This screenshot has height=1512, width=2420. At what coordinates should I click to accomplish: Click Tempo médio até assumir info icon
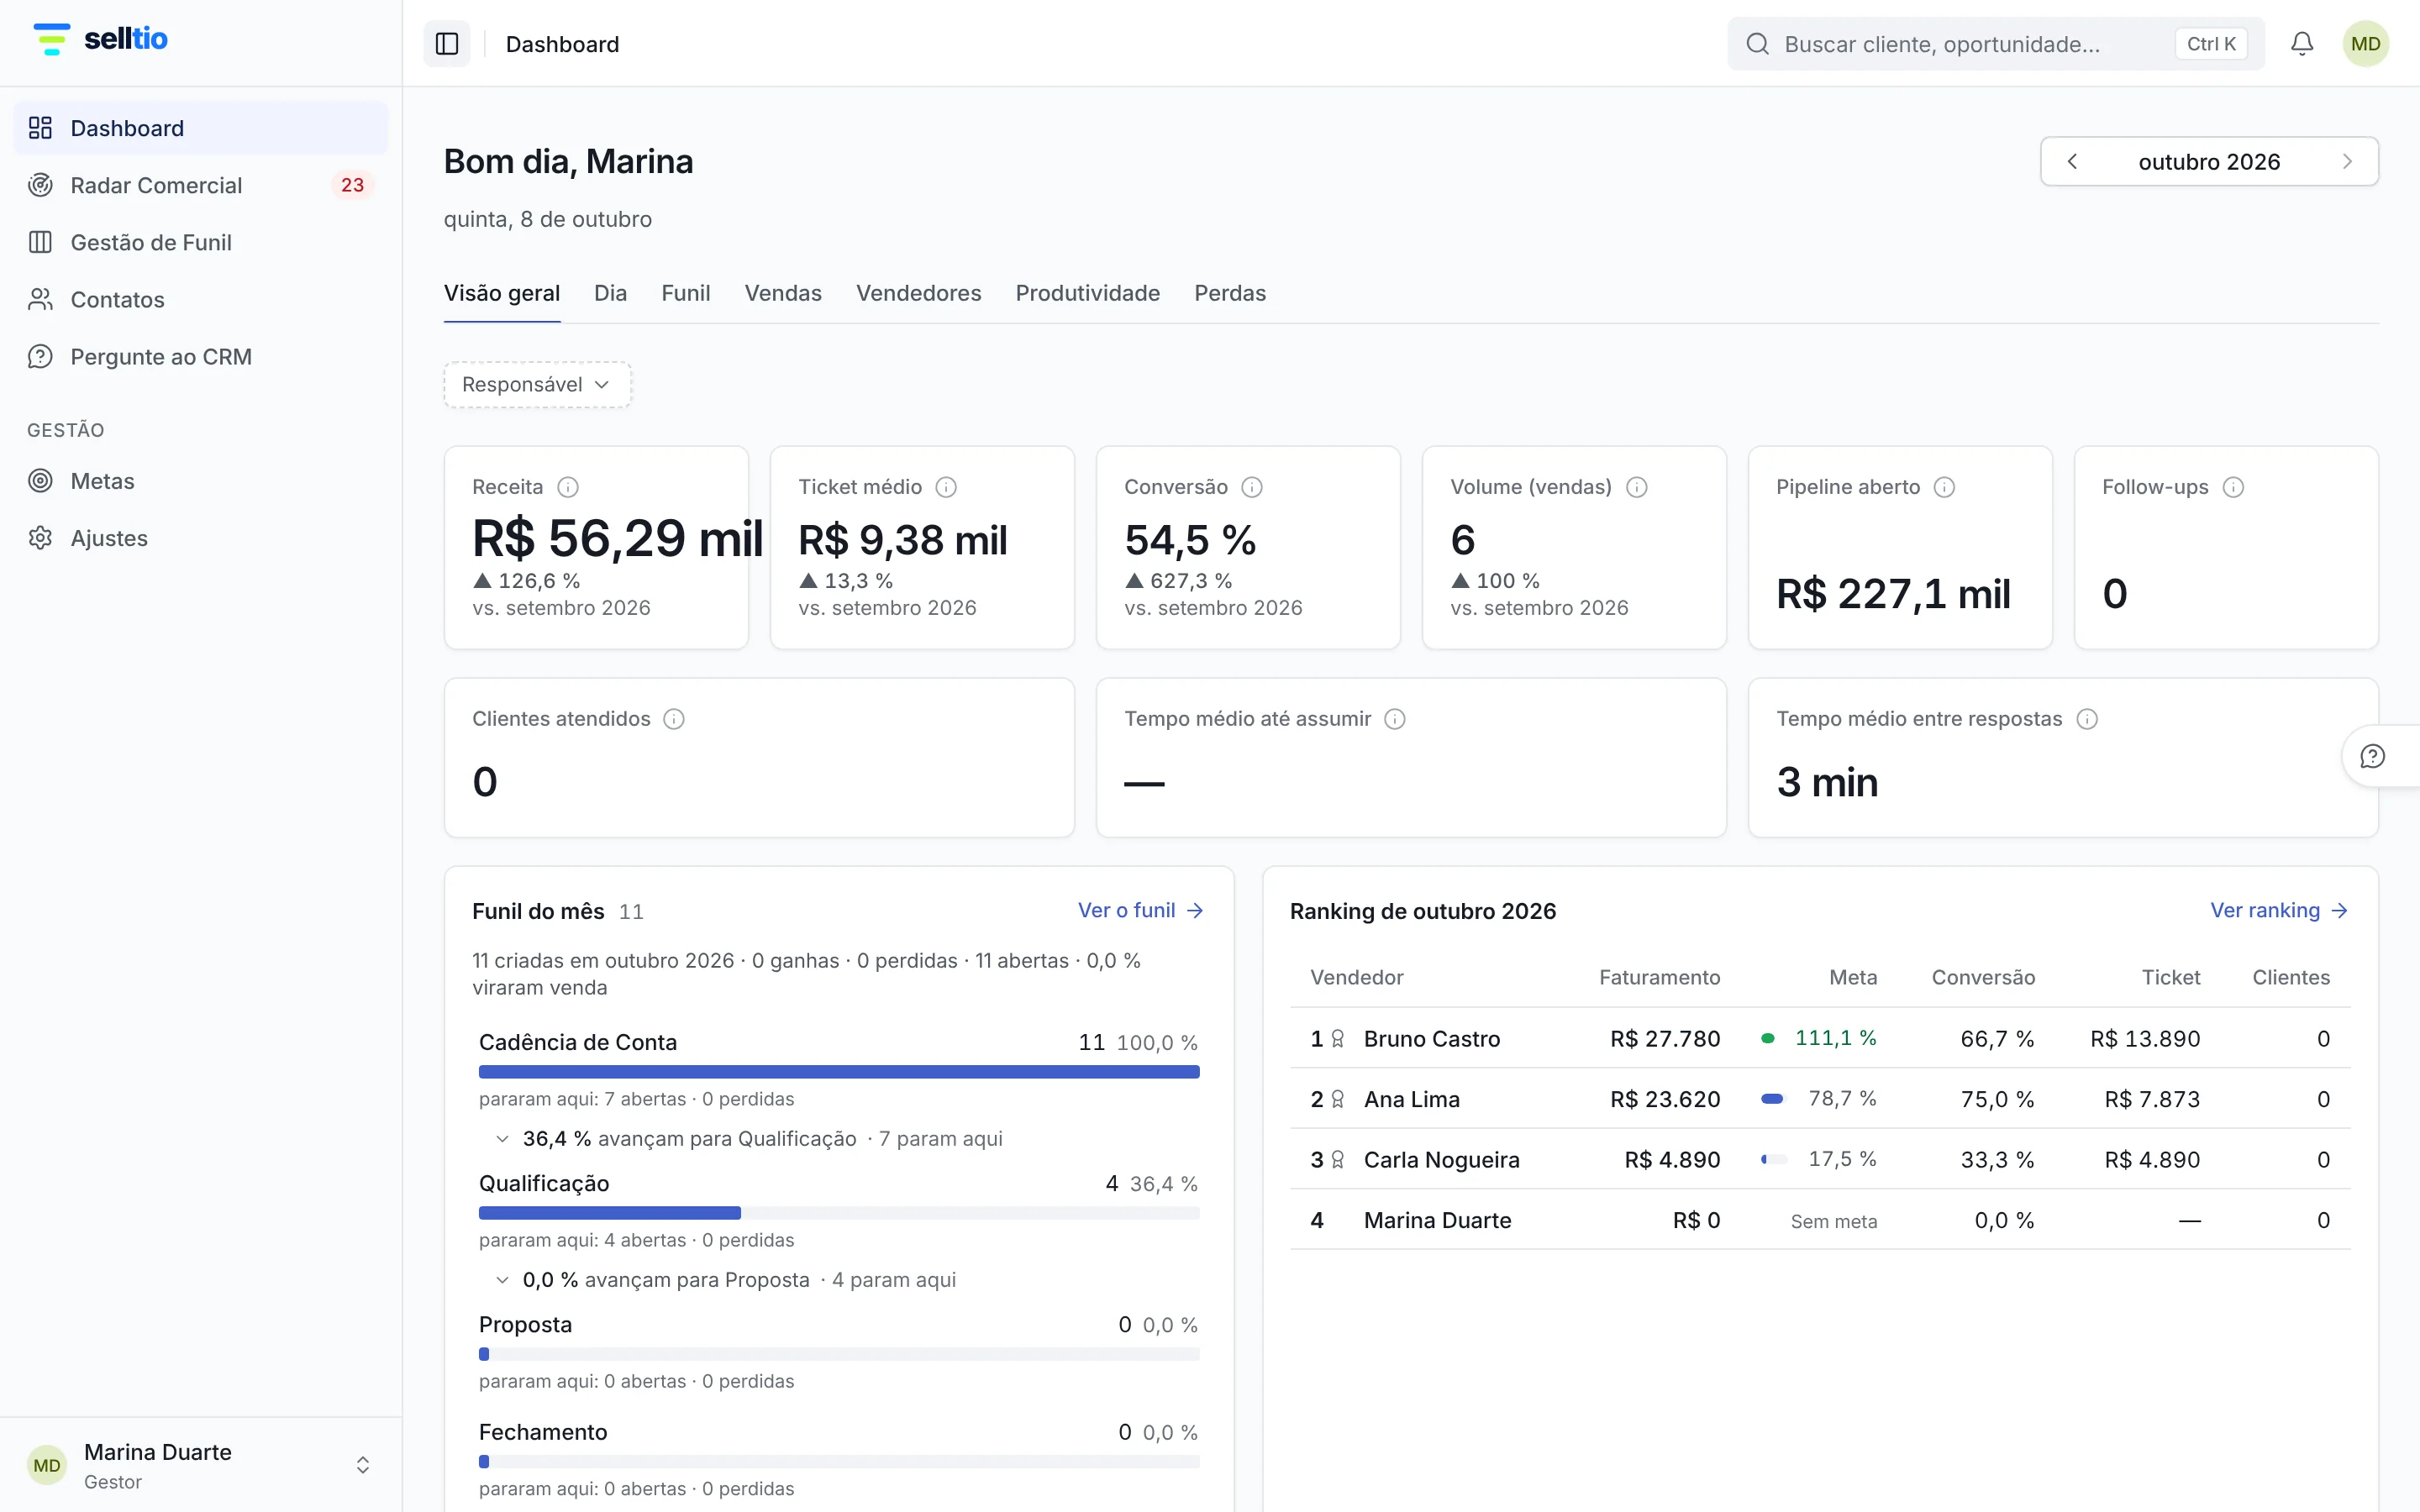(1395, 719)
